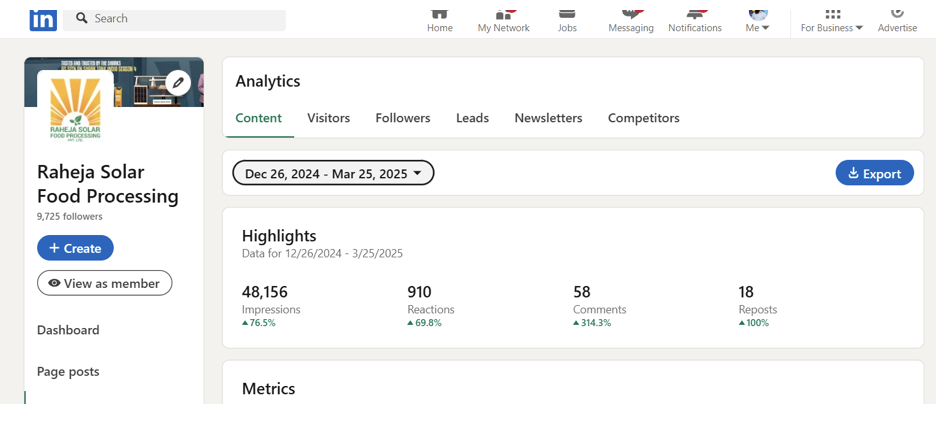Edit the page cover with pencil icon
944x436 pixels.
[x=178, y=83]
